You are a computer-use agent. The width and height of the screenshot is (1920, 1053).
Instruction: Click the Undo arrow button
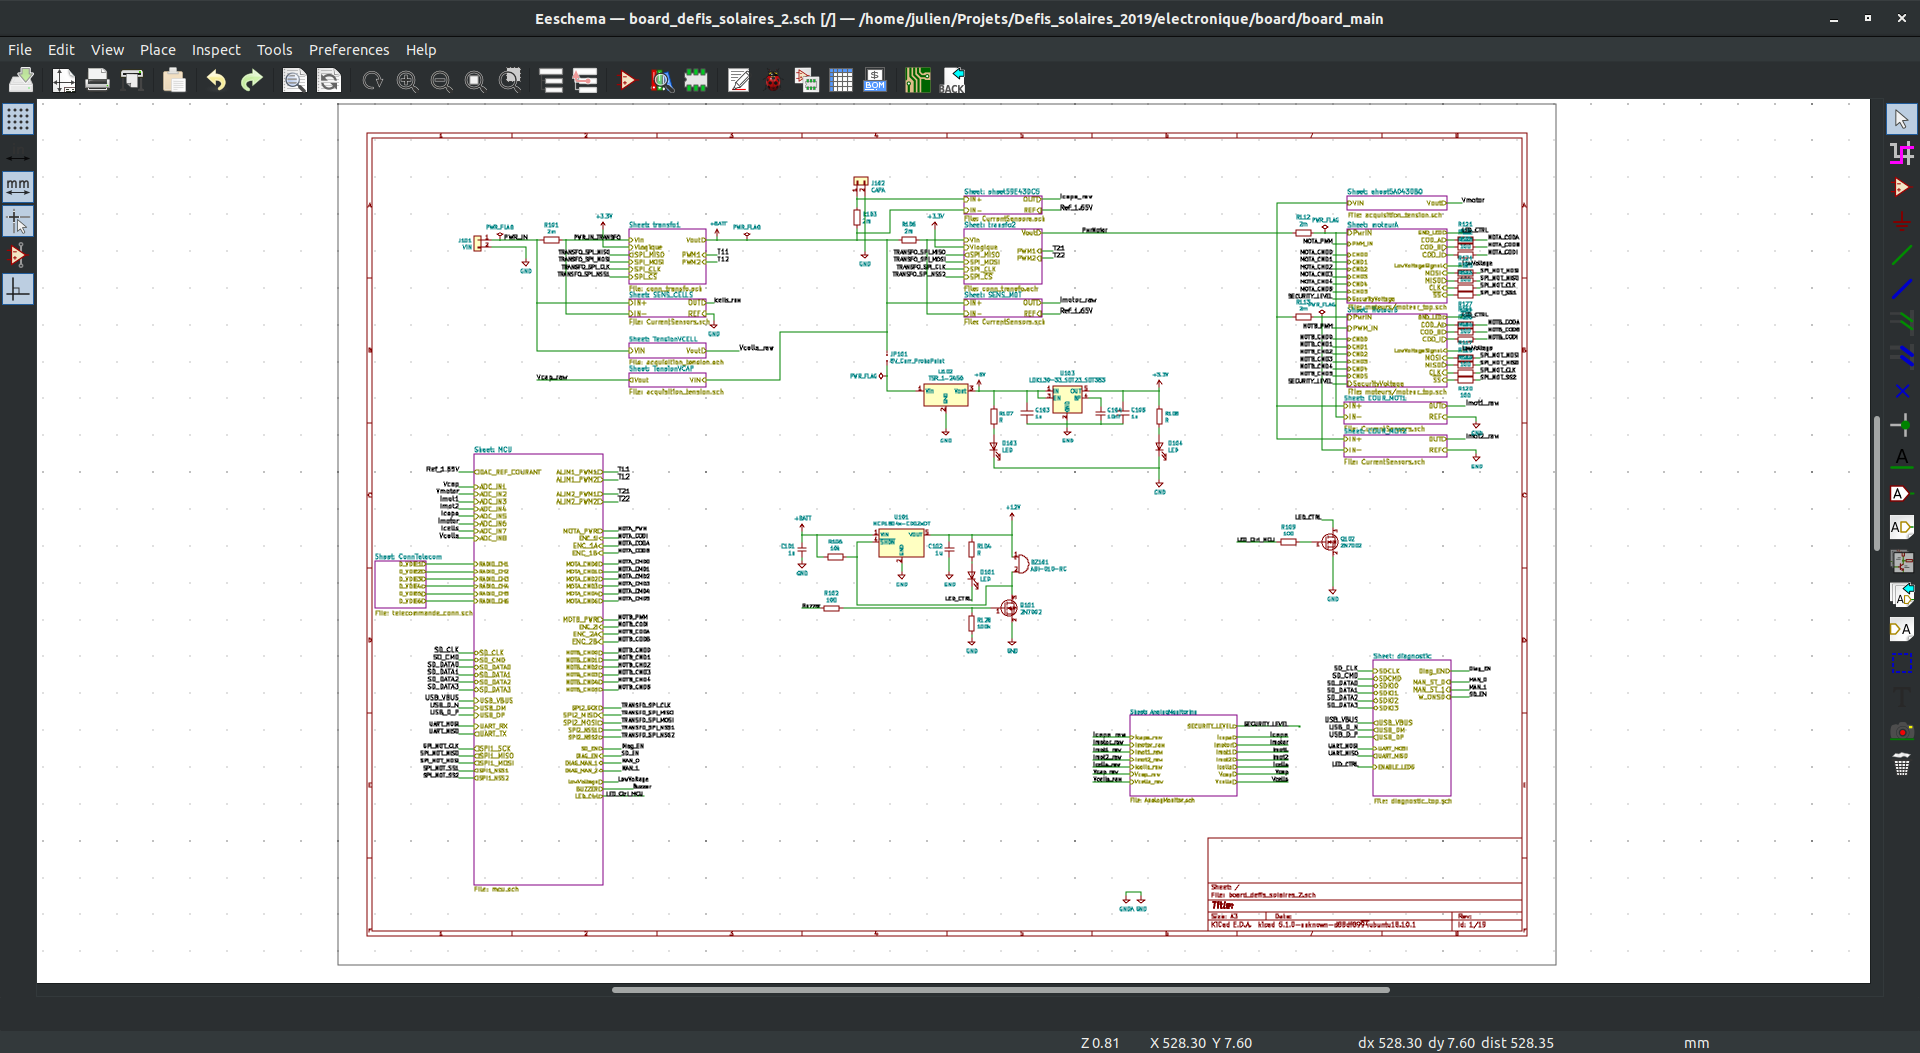tap(216, 81)
